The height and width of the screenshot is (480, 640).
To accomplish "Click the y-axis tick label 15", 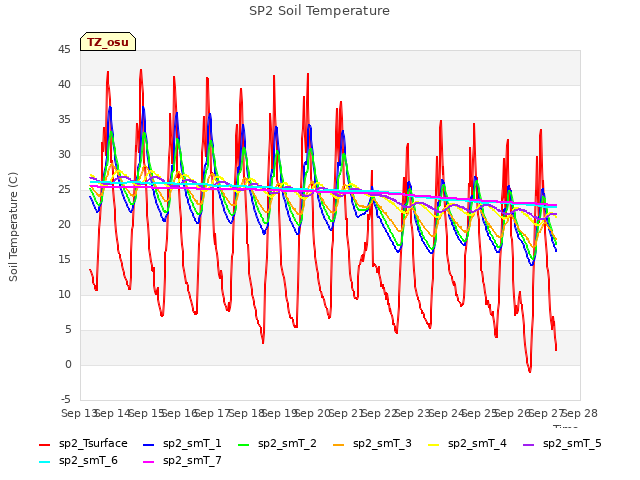I will coord(64,260).
